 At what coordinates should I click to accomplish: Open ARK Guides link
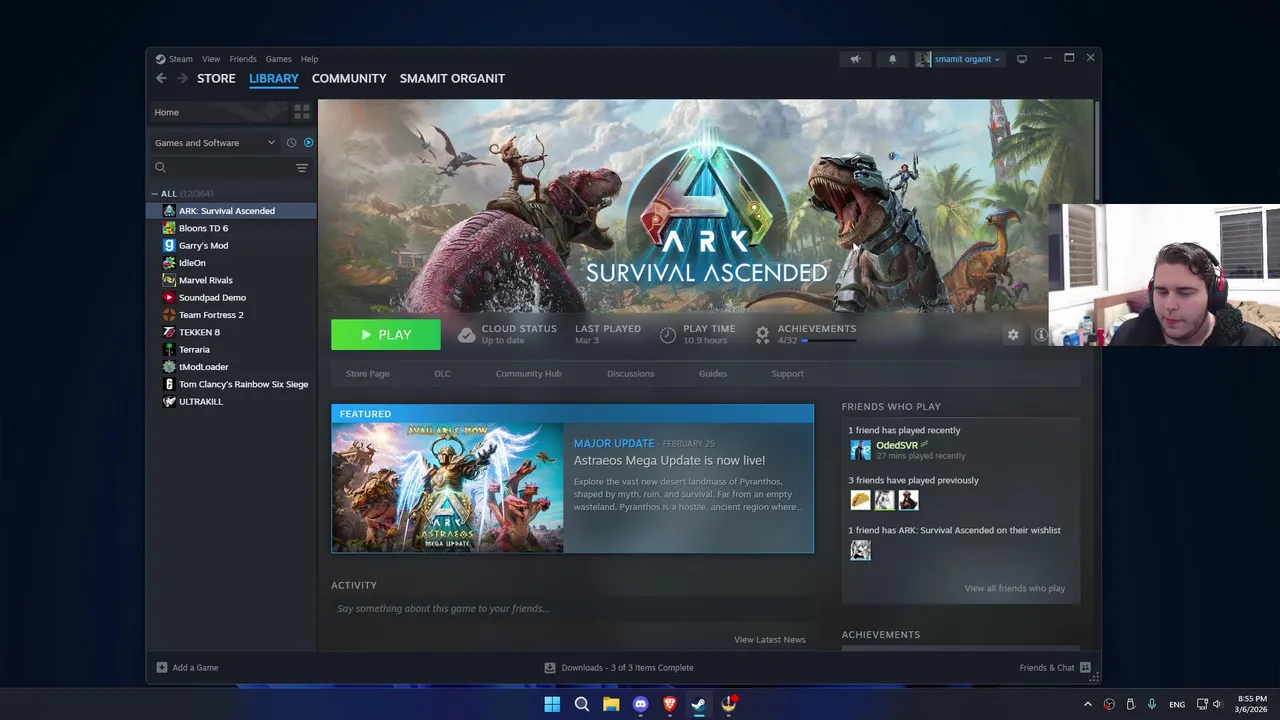pyautogui.click(x=713, y=374)
